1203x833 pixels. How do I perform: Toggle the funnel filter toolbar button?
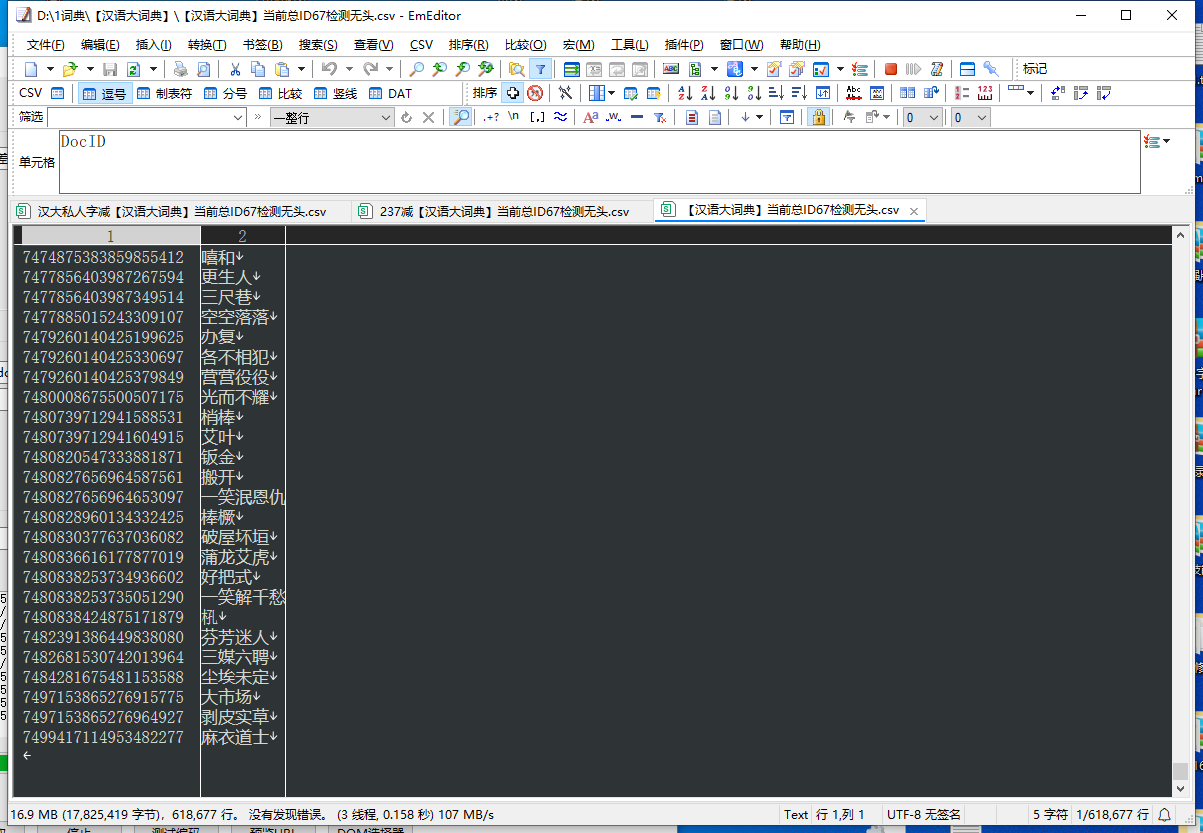[540, 69]
